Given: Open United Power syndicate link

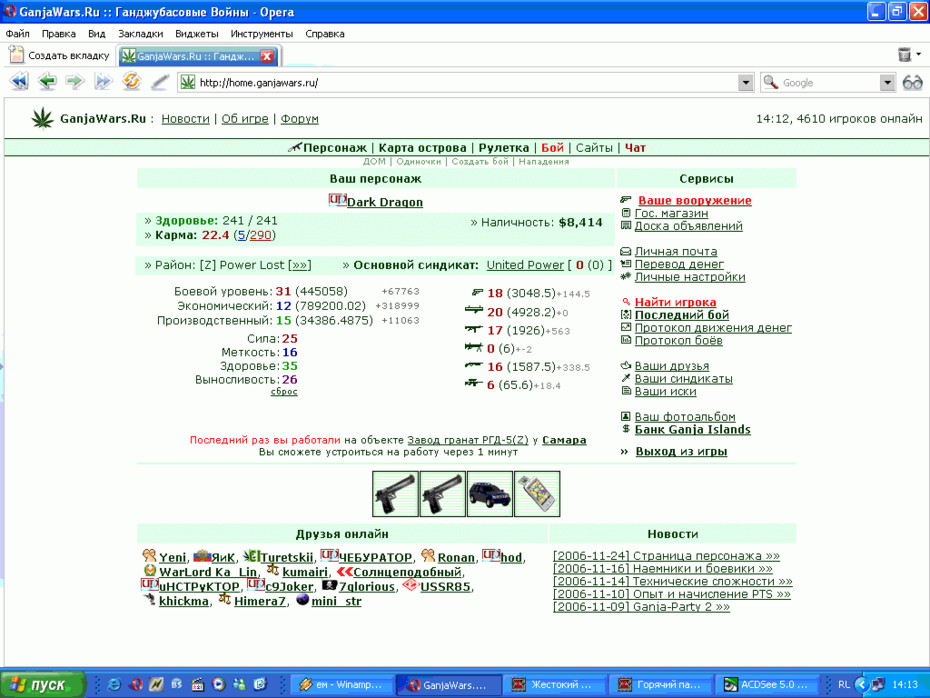Looking at the screenshot, I should pos(525,265).
